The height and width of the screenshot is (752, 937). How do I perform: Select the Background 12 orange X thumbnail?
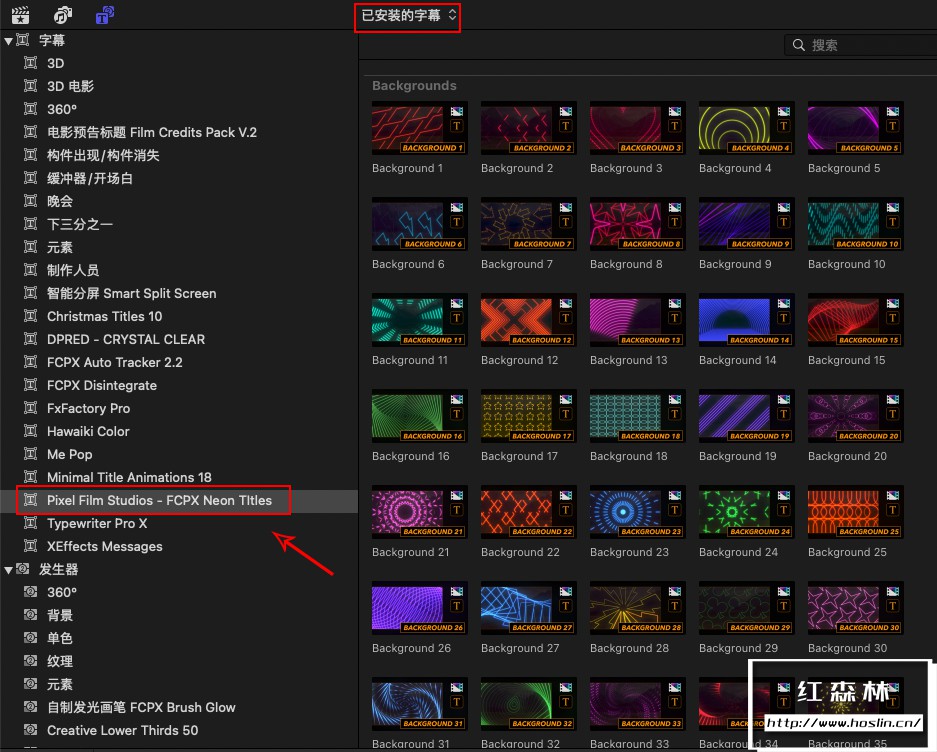pos(528,320)
